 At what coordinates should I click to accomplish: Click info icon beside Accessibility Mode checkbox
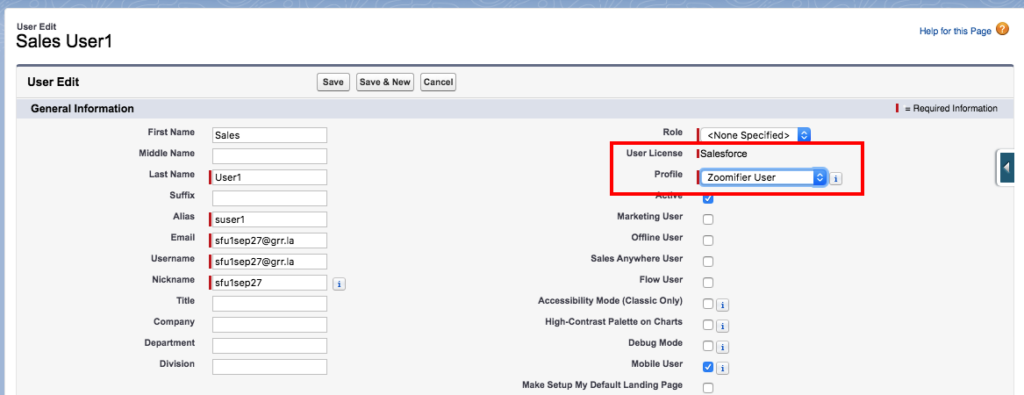(722, 305)
